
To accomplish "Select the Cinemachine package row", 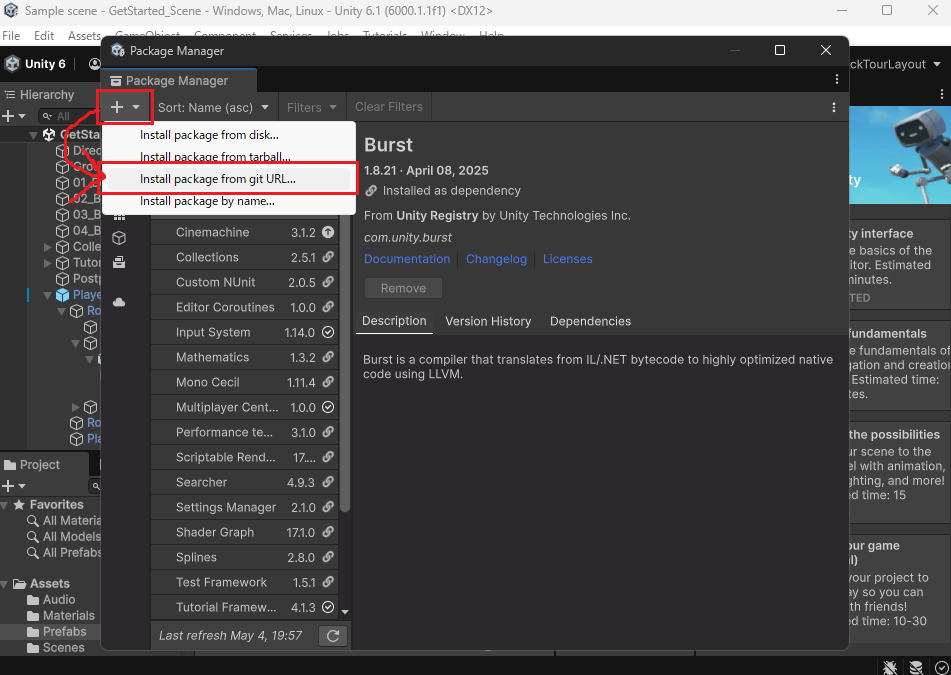I will [244, 232].
